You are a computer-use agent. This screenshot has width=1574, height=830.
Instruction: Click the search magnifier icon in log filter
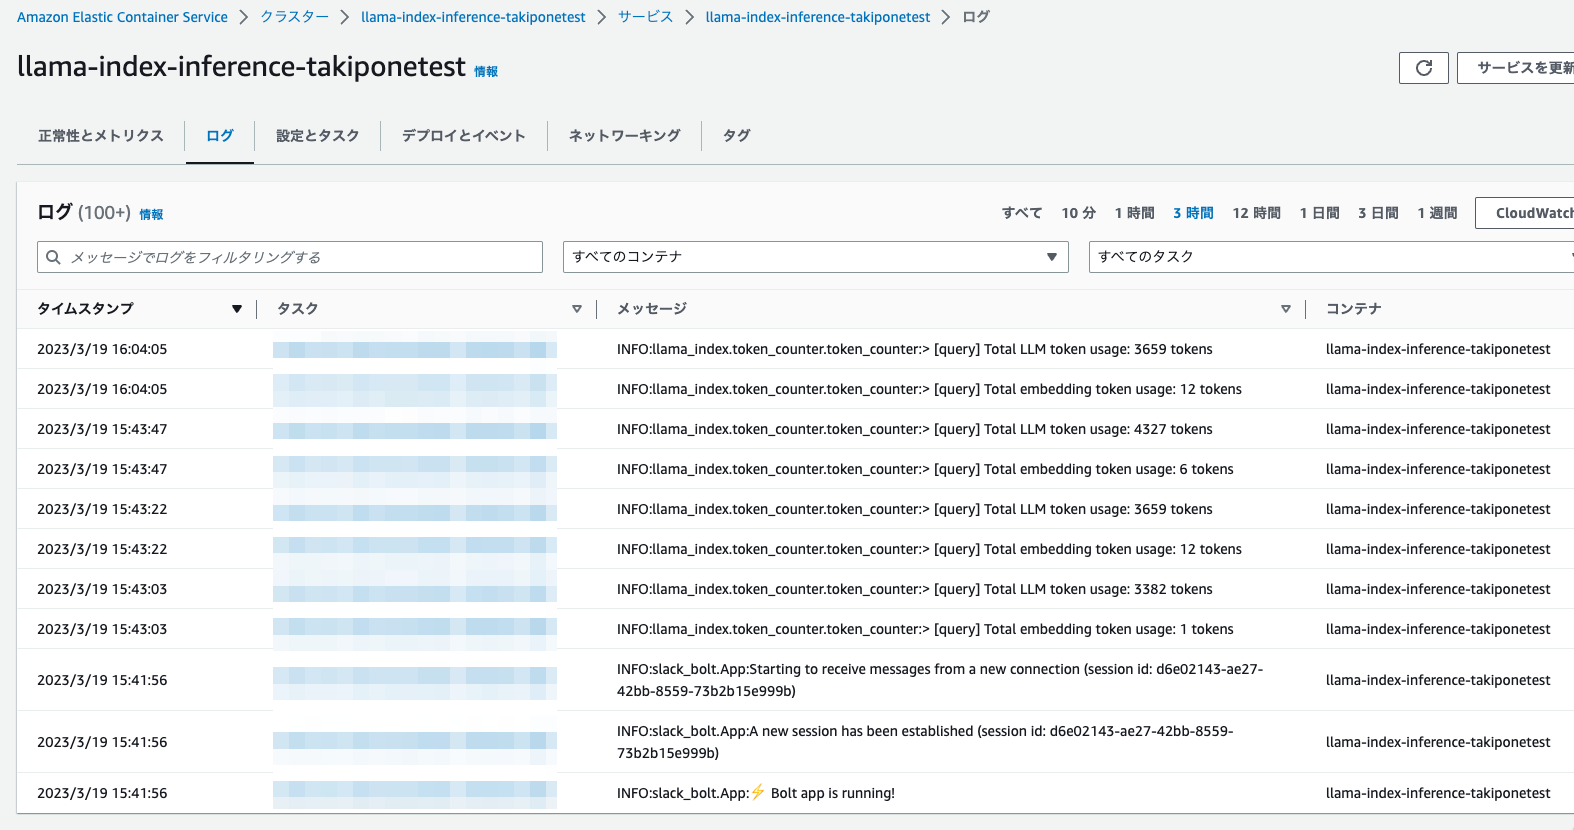click(54, 257)
